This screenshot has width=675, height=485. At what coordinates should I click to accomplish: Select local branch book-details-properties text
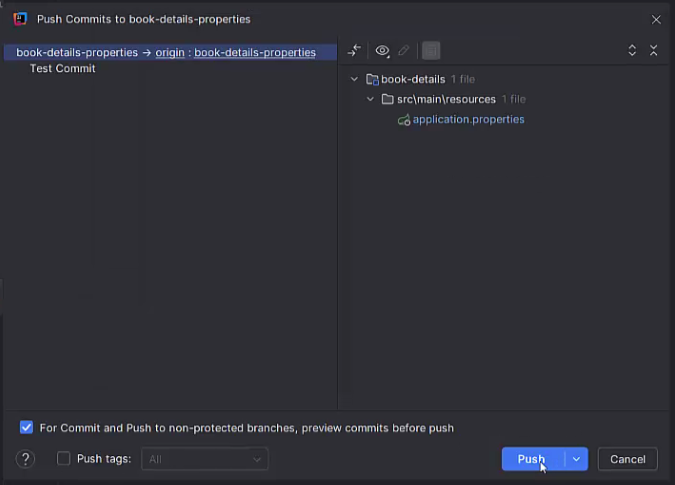pyautogui.click(x=77, y=53)
